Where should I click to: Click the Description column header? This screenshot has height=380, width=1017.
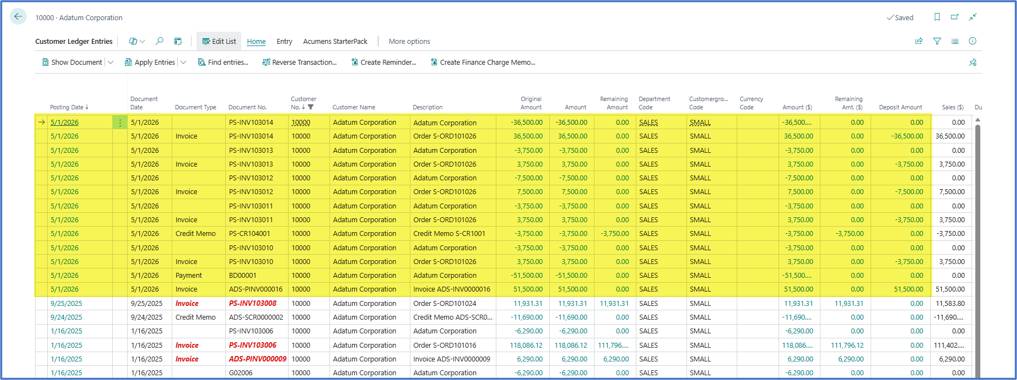tap(427, 107)
